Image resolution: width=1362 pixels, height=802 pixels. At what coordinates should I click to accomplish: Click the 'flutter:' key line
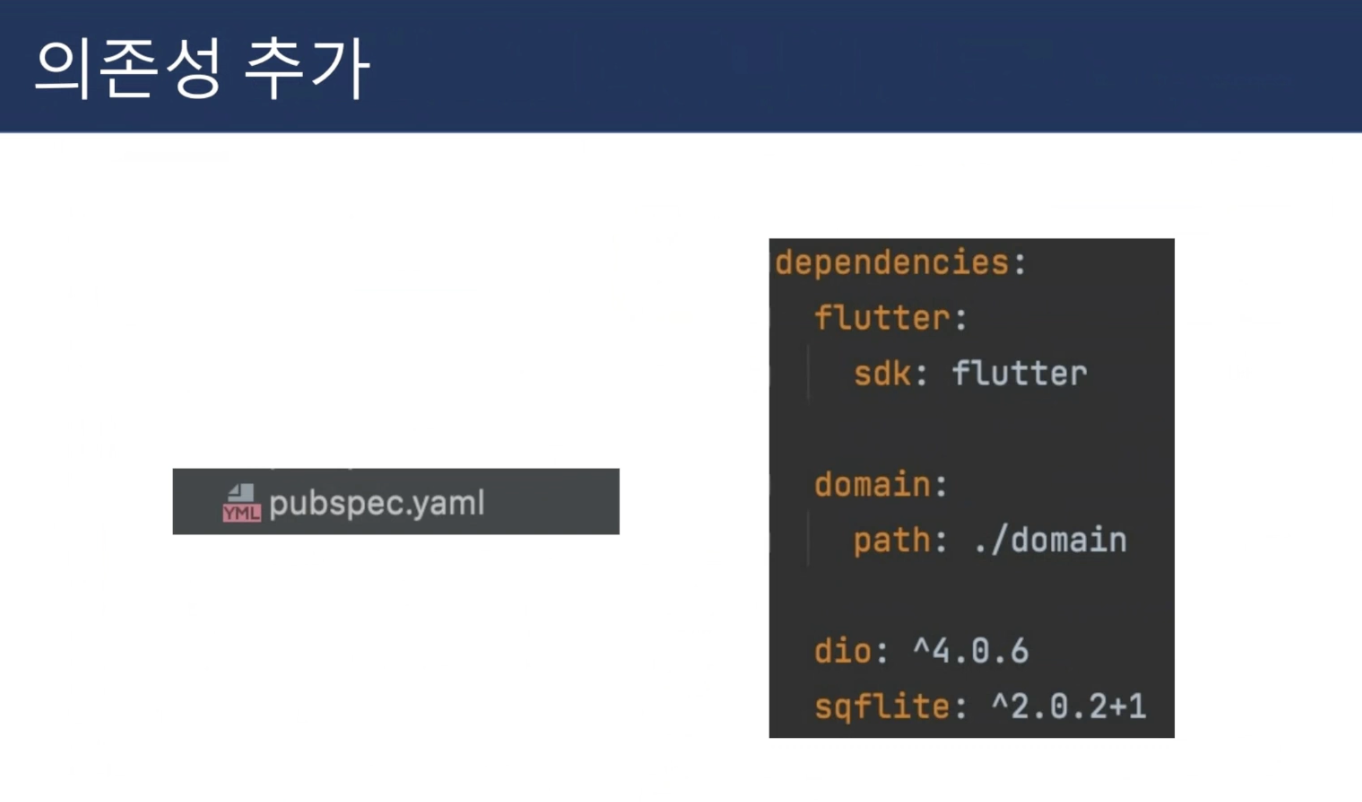(x=891, y=319)
